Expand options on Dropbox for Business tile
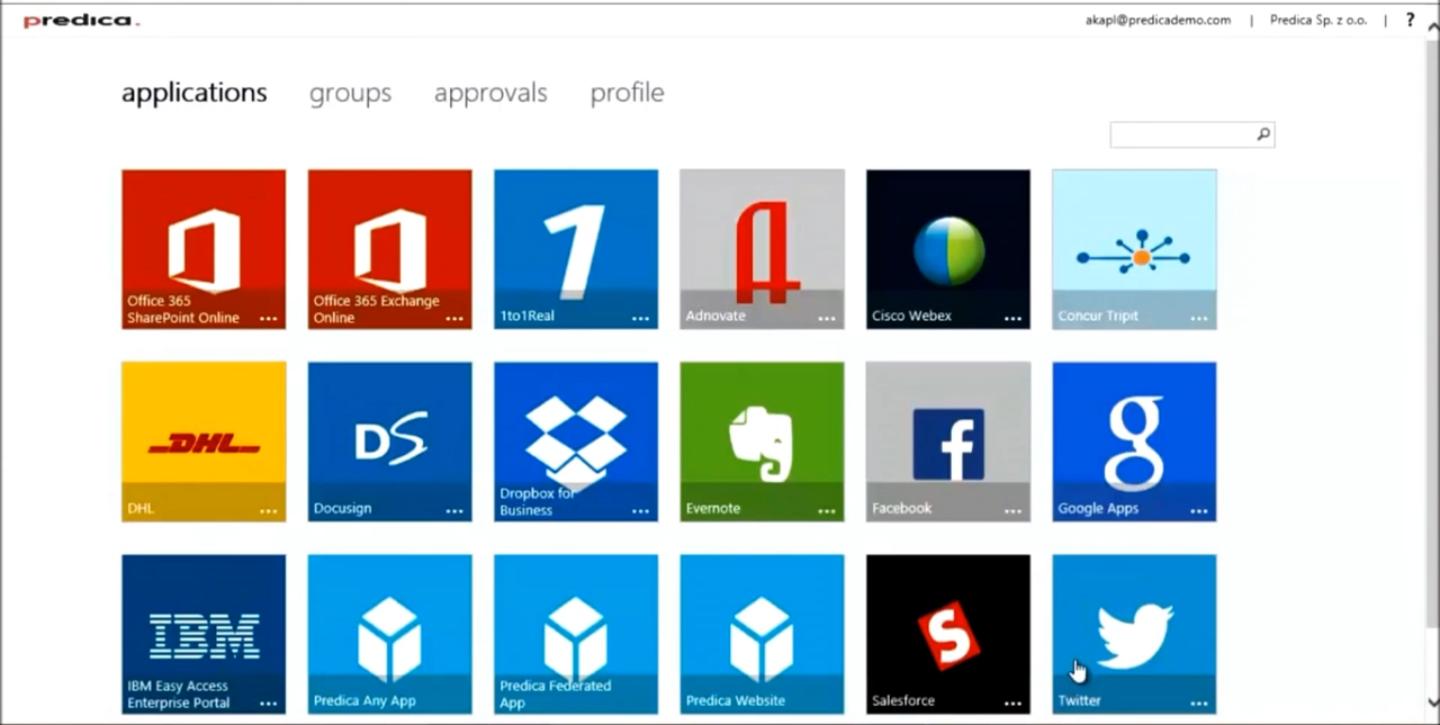The width and height of the screenshot is (1440, 725). [640, 511]
